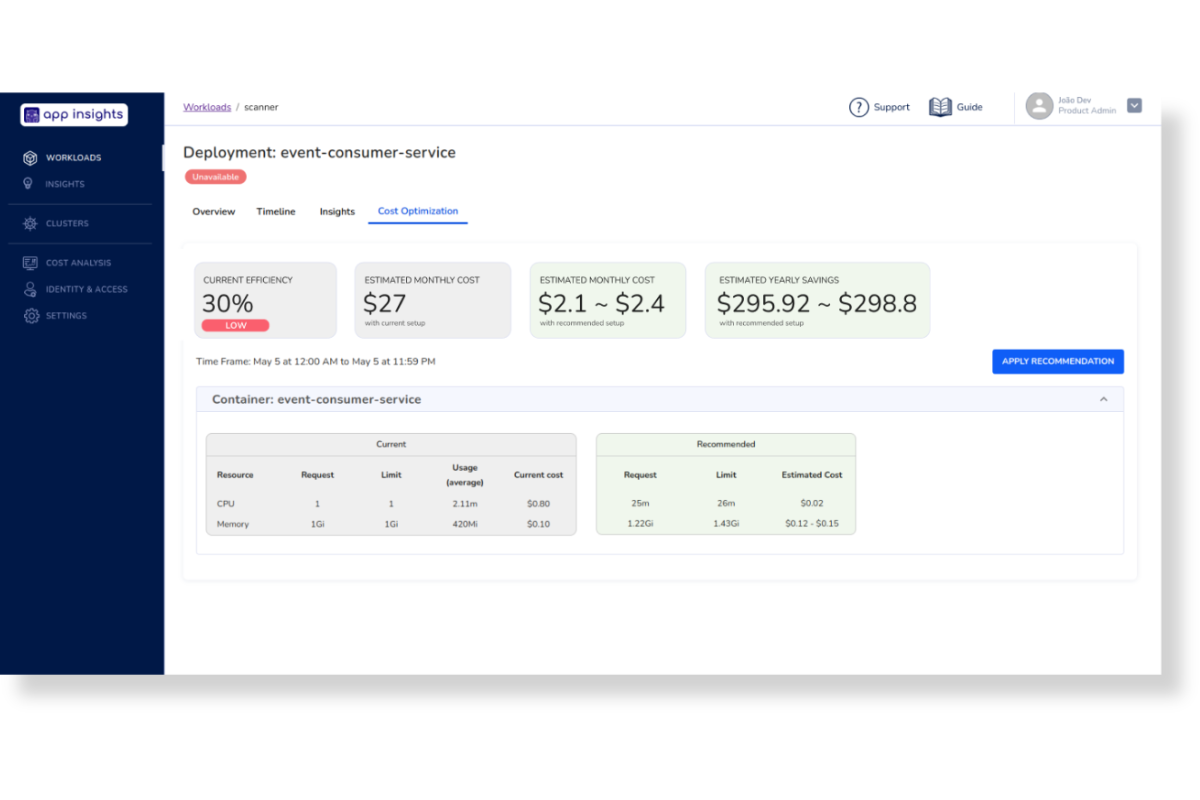Click the 30% current efficiency value
The image size is (1200, 800).
228,303
